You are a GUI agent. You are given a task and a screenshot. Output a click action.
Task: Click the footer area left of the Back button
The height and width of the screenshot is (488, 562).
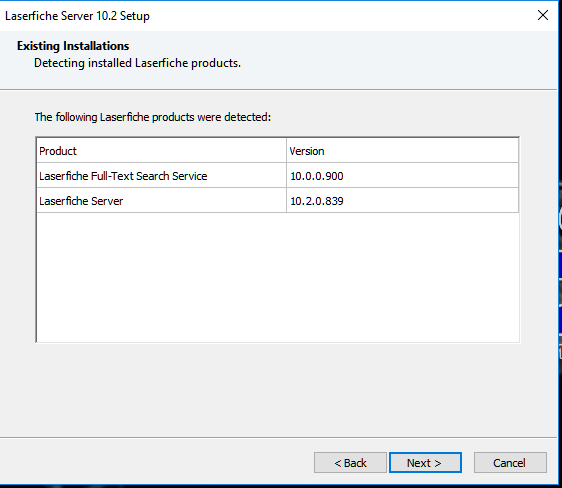(156, 462)
